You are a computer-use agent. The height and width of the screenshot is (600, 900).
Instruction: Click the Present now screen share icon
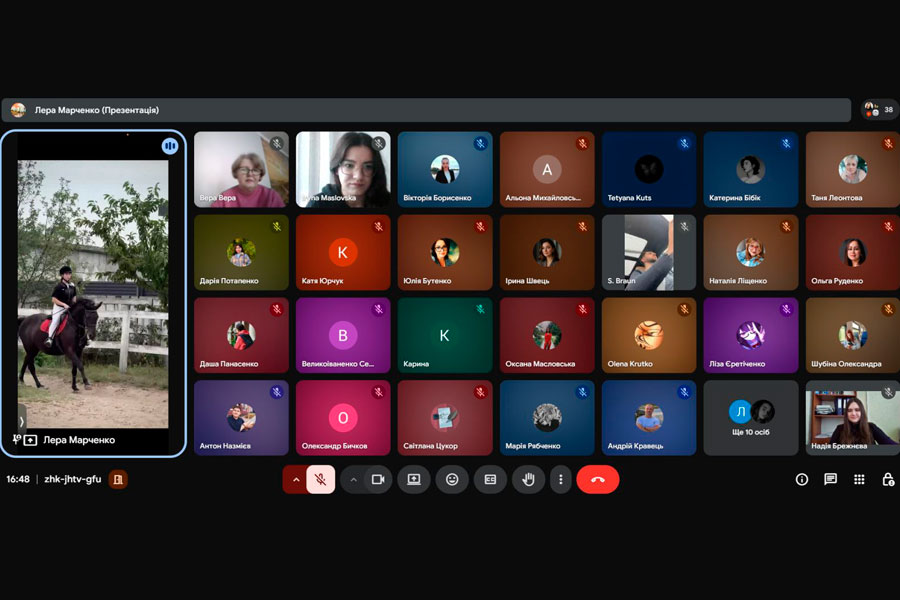pos(414,479)
